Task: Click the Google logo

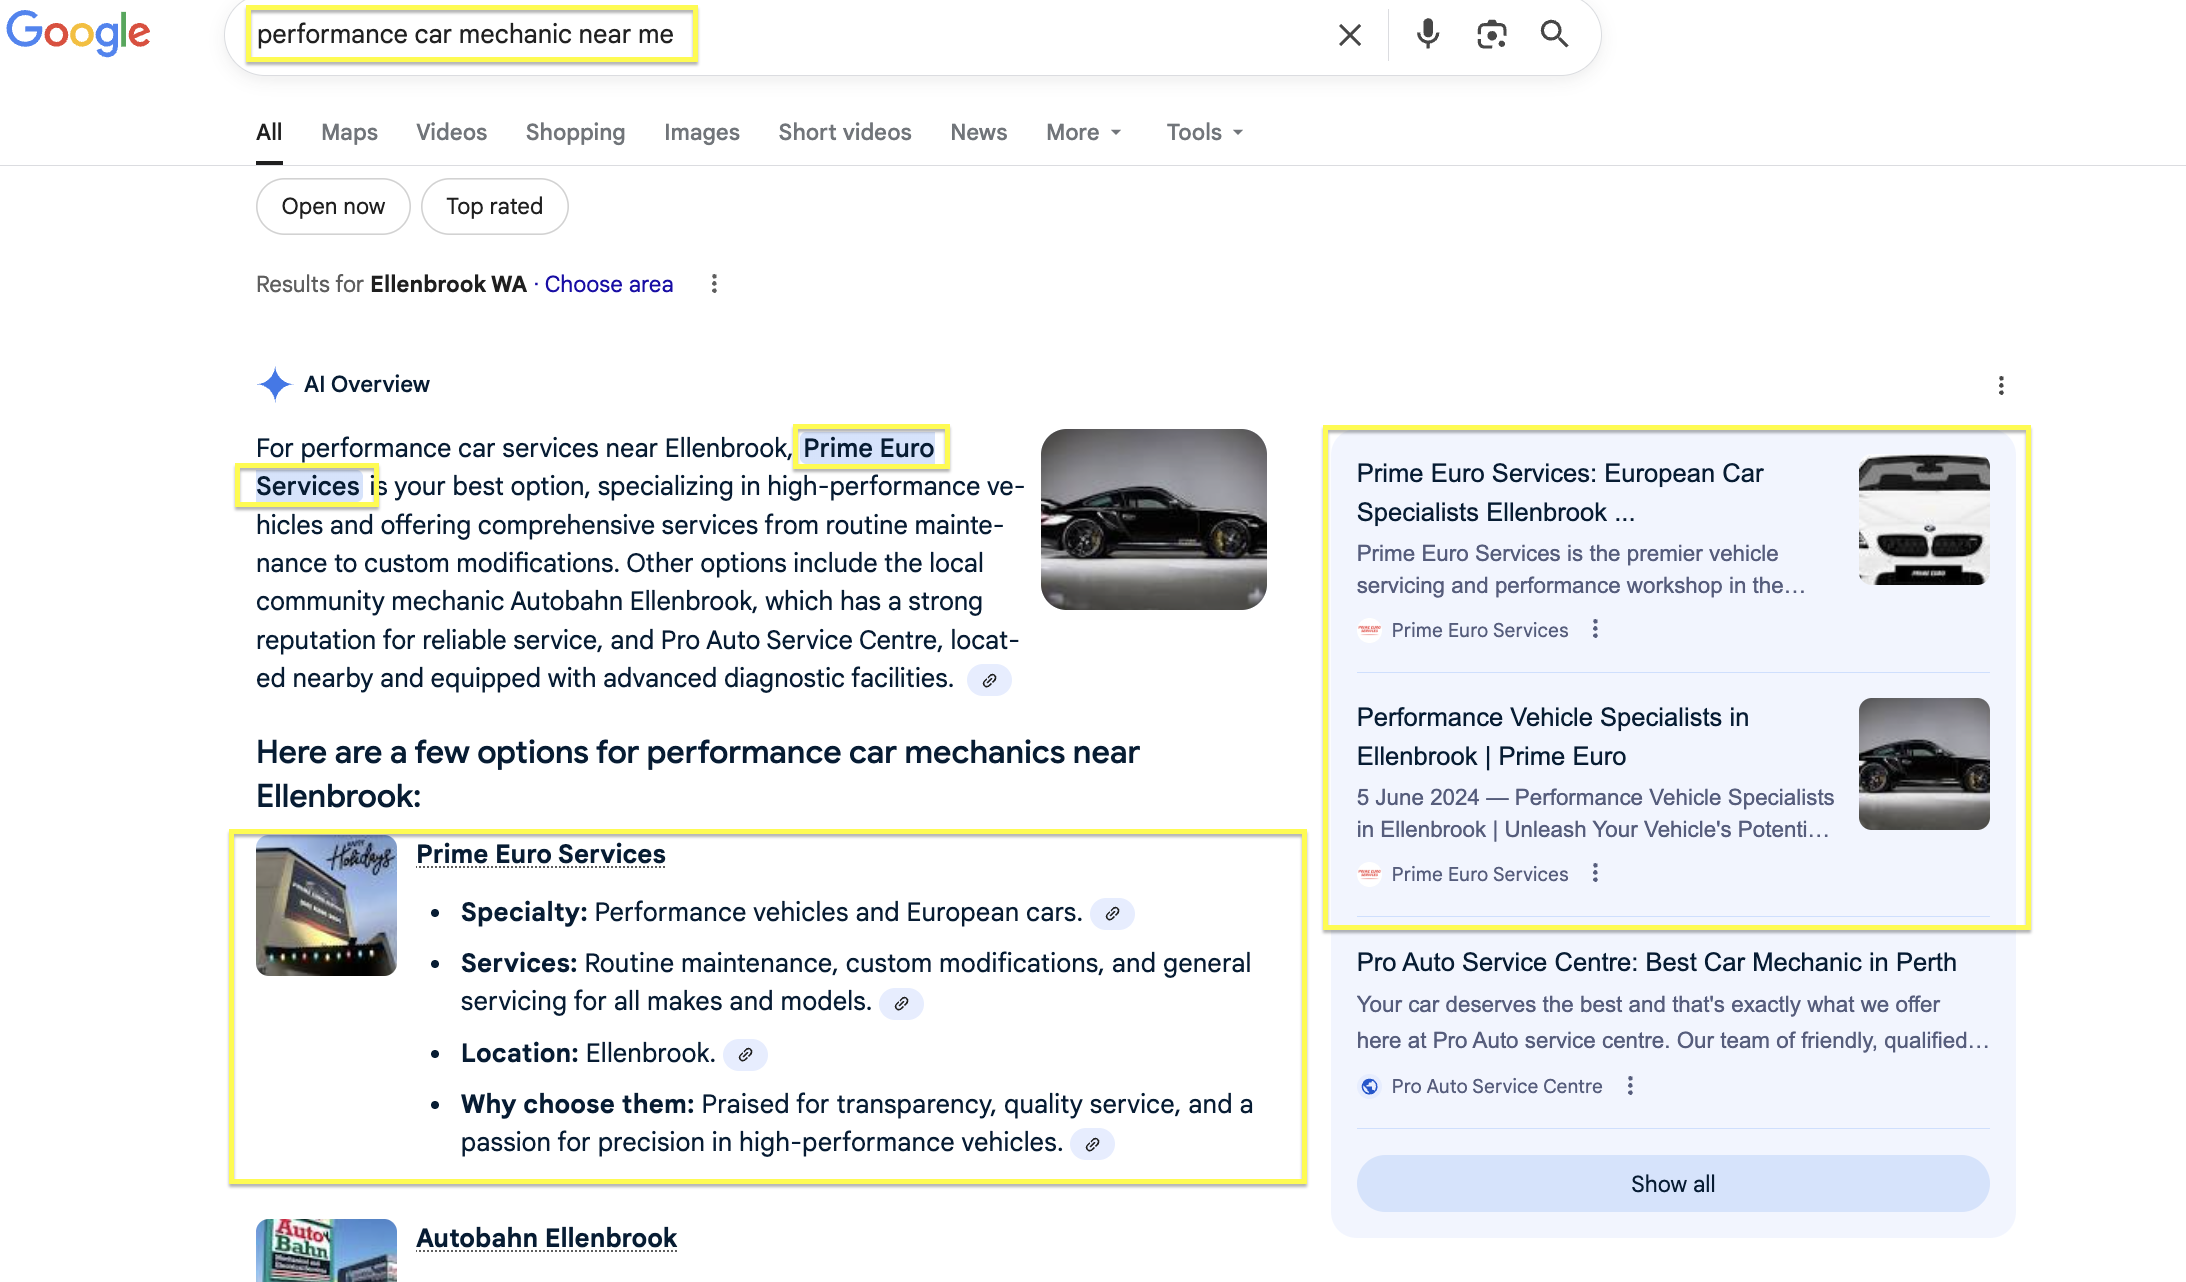Action: click(x=78, y=33)
